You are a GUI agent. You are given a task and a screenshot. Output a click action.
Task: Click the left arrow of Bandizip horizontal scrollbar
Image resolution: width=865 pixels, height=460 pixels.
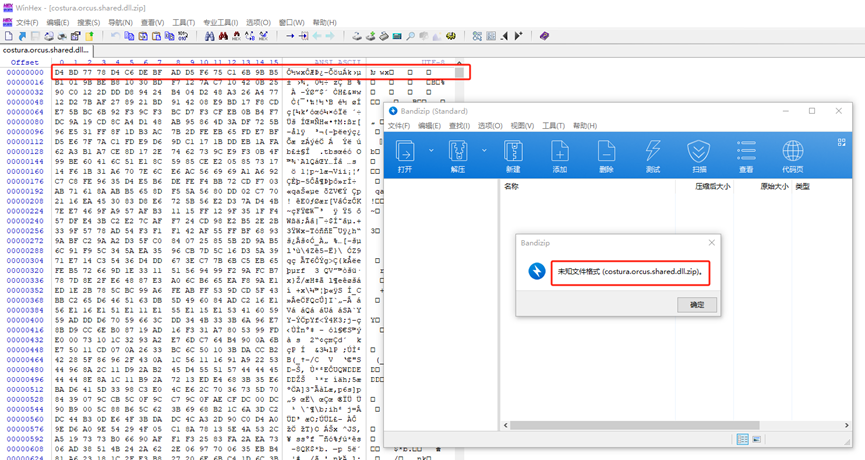505,425
